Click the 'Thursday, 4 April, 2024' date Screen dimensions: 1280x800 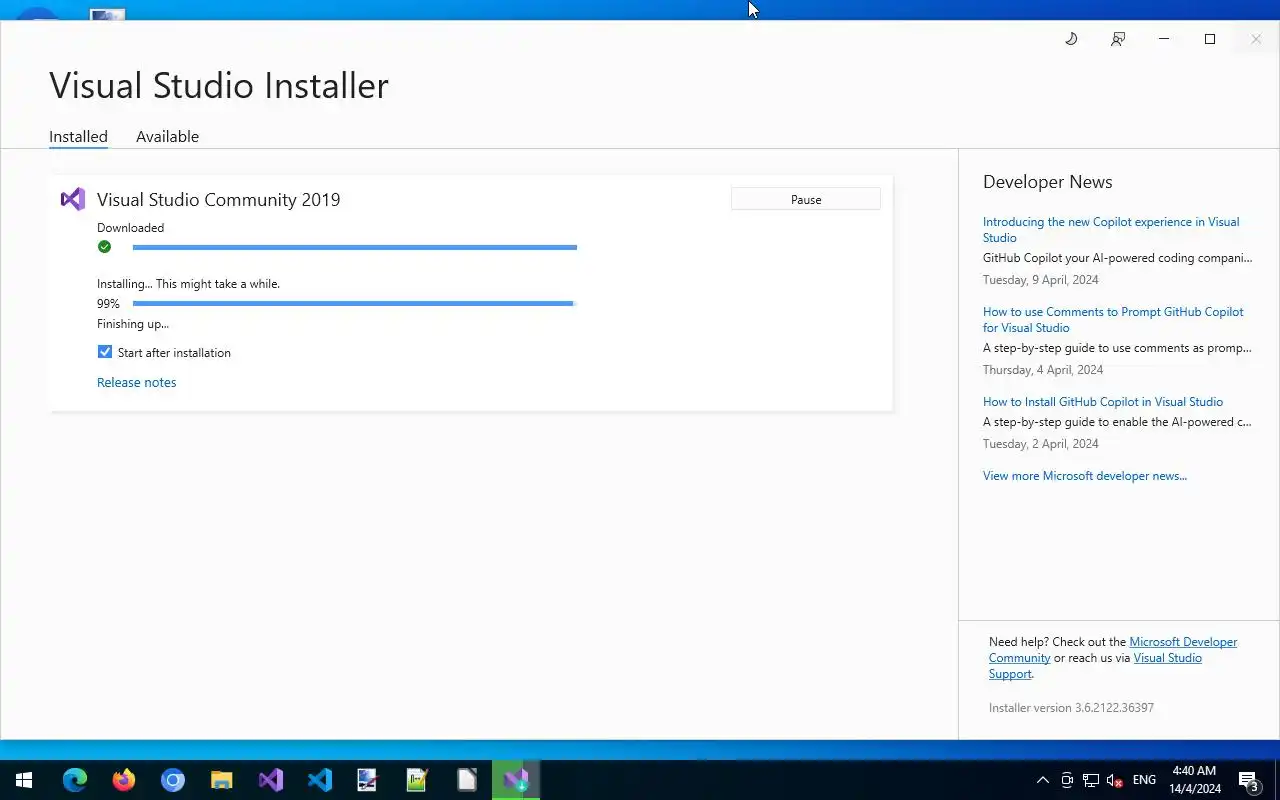click(x=1043, y=370)
